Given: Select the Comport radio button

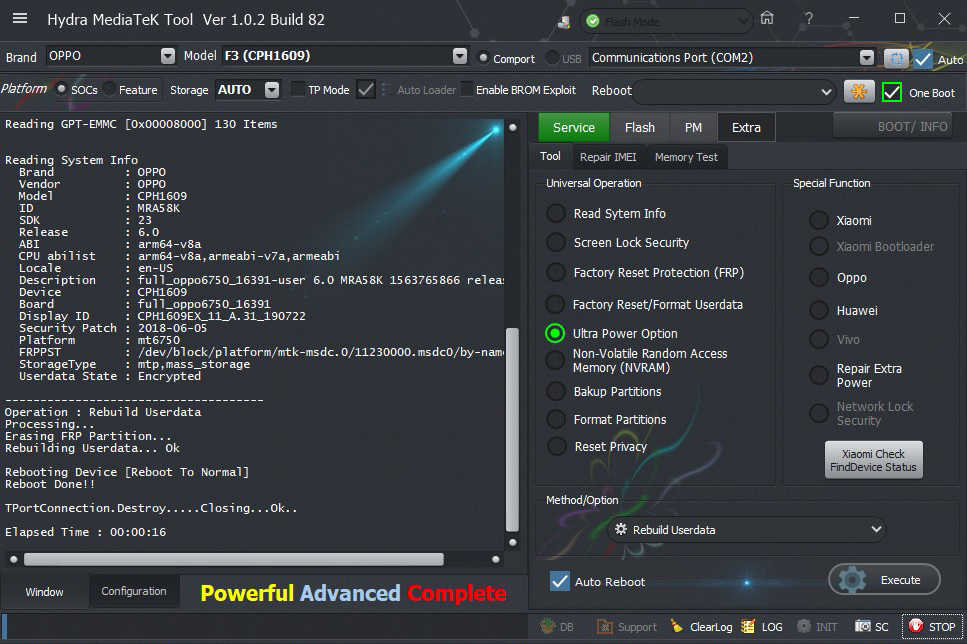Looking at the screenshot, I should click(484, 58).
